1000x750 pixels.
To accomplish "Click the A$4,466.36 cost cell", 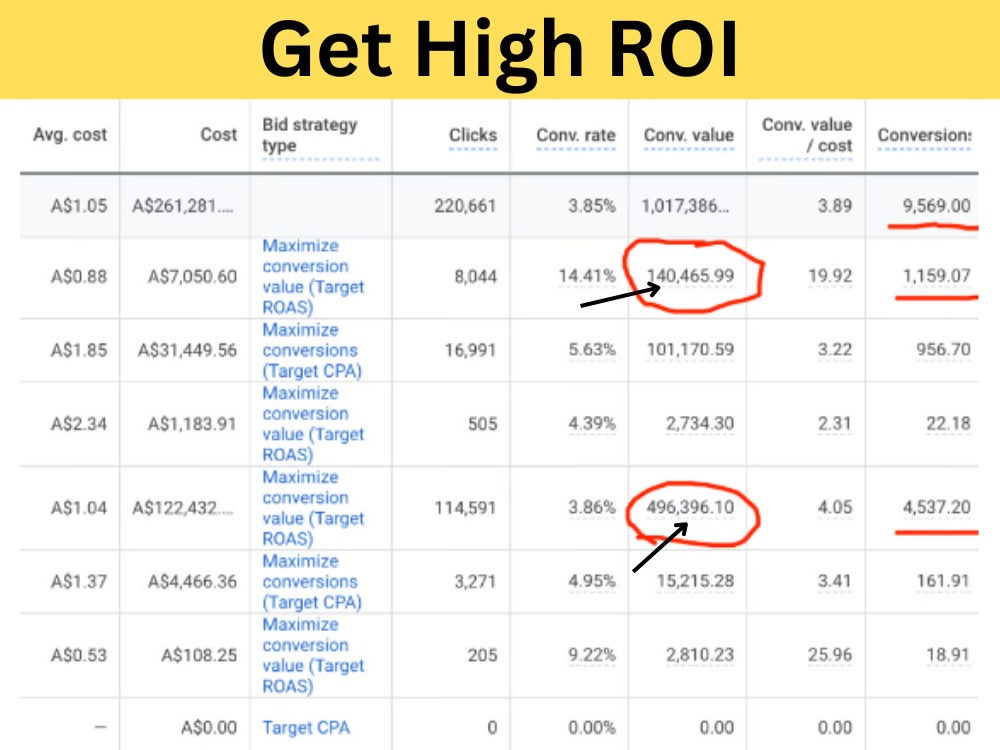I will pos(193,582).
